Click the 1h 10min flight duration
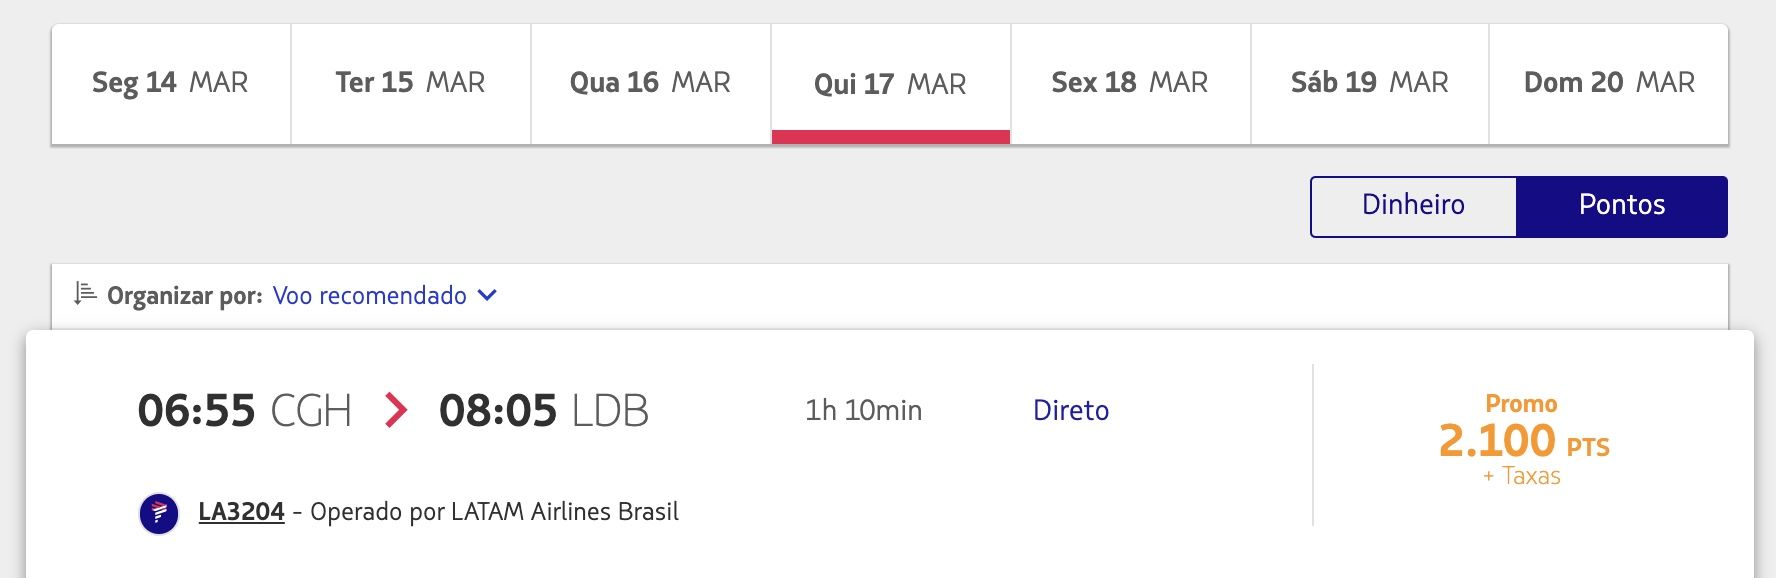1776x578 pixels. tap(864, 411)
